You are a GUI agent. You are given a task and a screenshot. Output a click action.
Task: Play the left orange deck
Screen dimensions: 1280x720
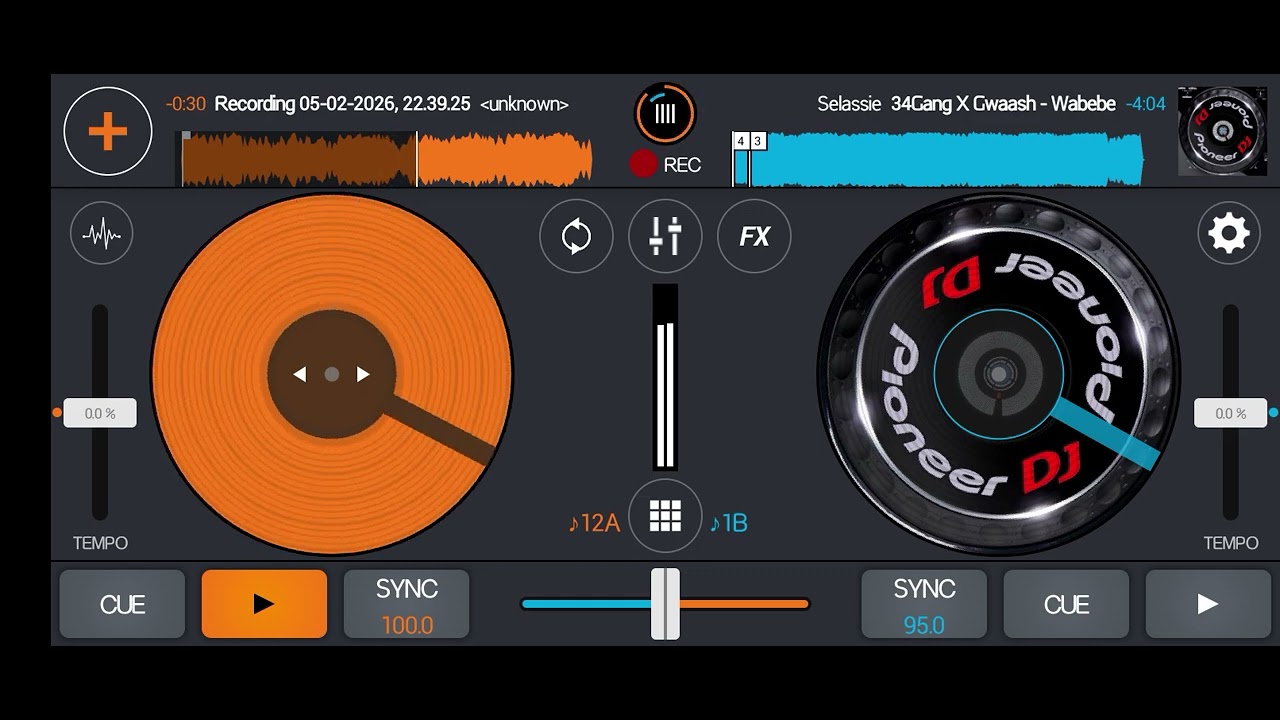point(264,604)
